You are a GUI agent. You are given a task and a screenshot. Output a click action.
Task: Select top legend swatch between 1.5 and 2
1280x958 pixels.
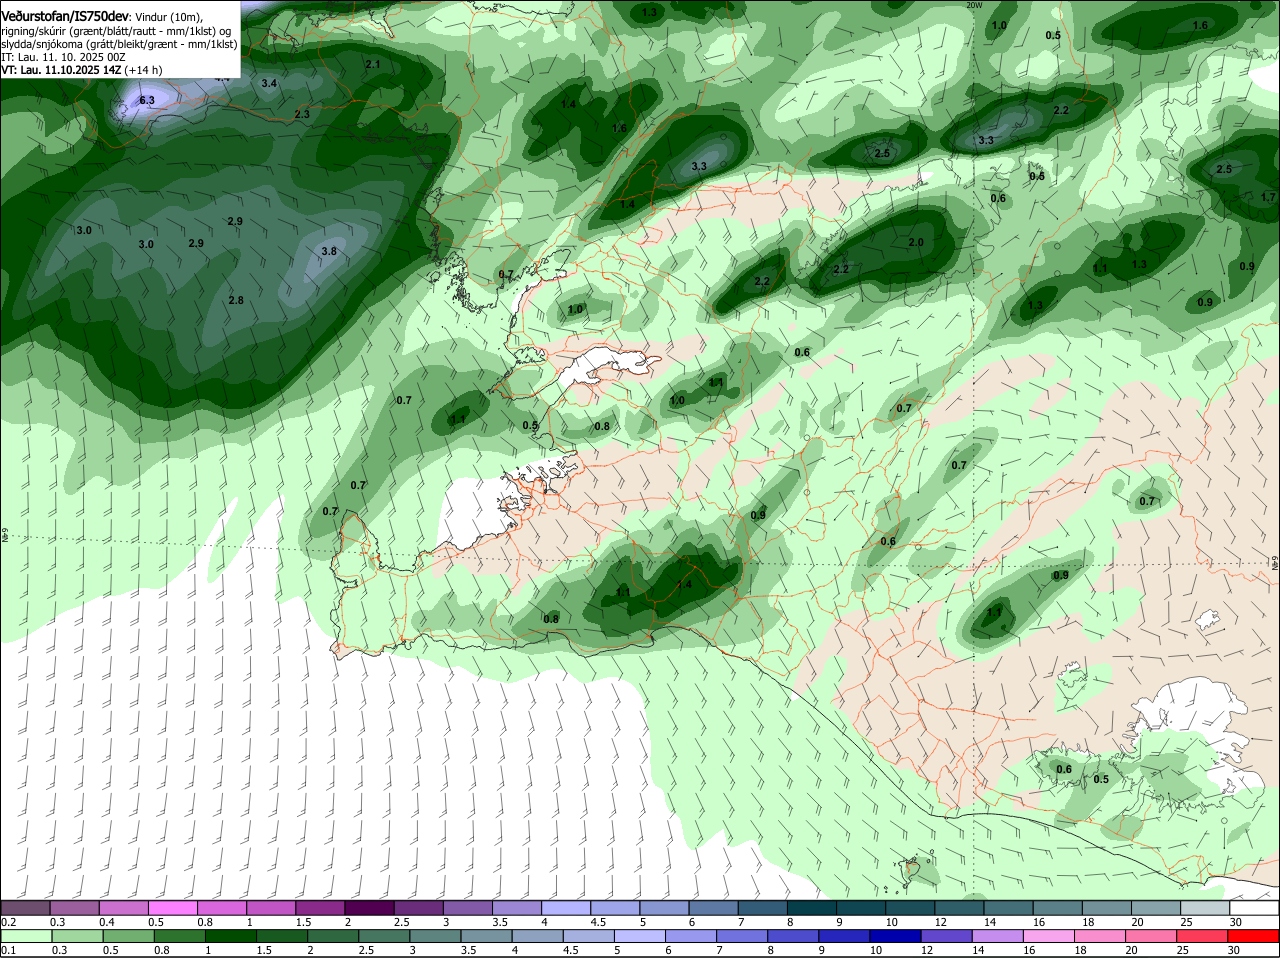pyautogui.click(x=320, y=907)
